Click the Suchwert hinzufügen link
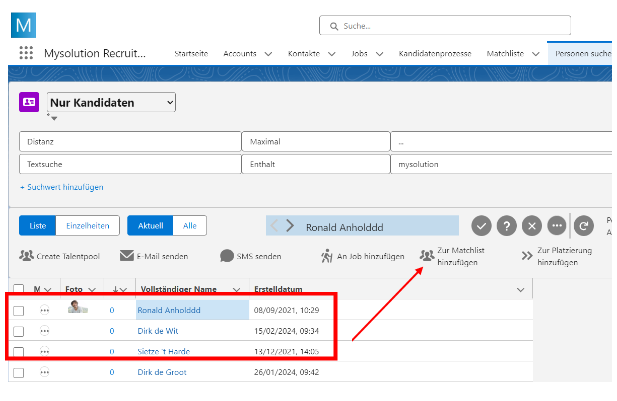This screenshot has width=617, height=401. click(62, 187)
